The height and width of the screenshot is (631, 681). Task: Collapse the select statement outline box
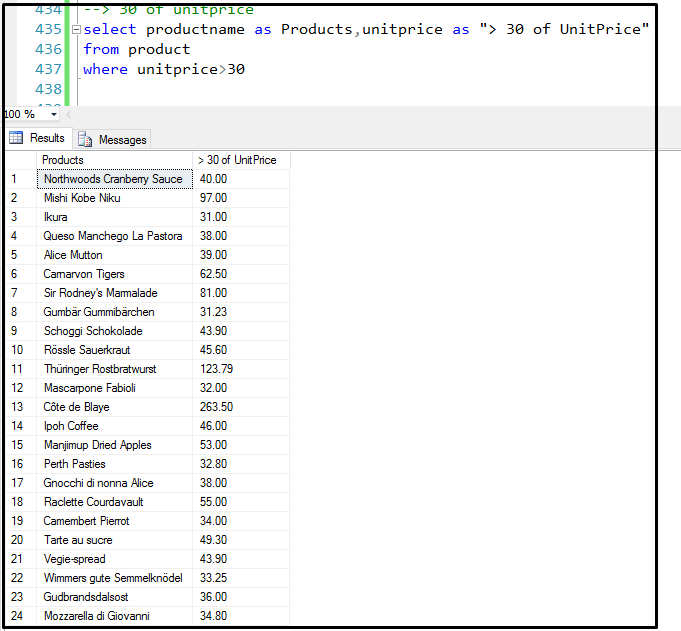coord(76,30)
